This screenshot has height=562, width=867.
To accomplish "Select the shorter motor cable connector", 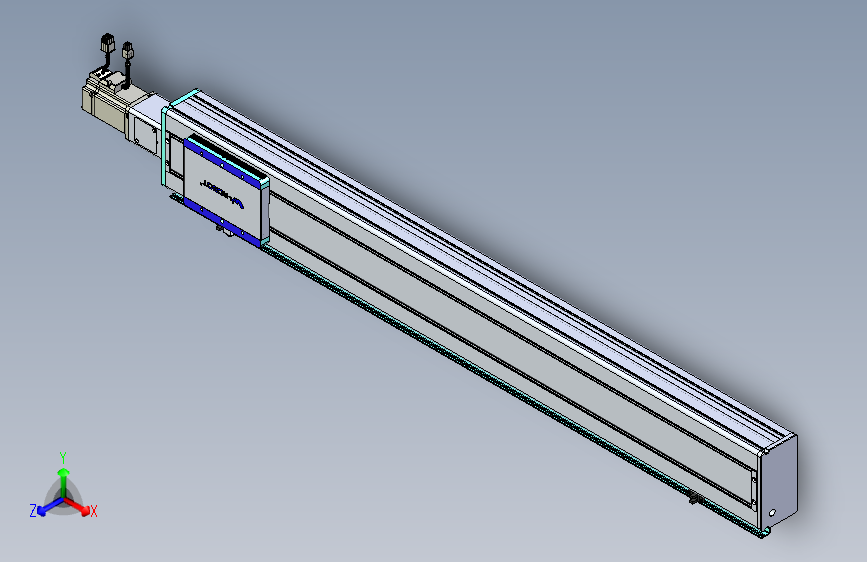I will 128,51.
